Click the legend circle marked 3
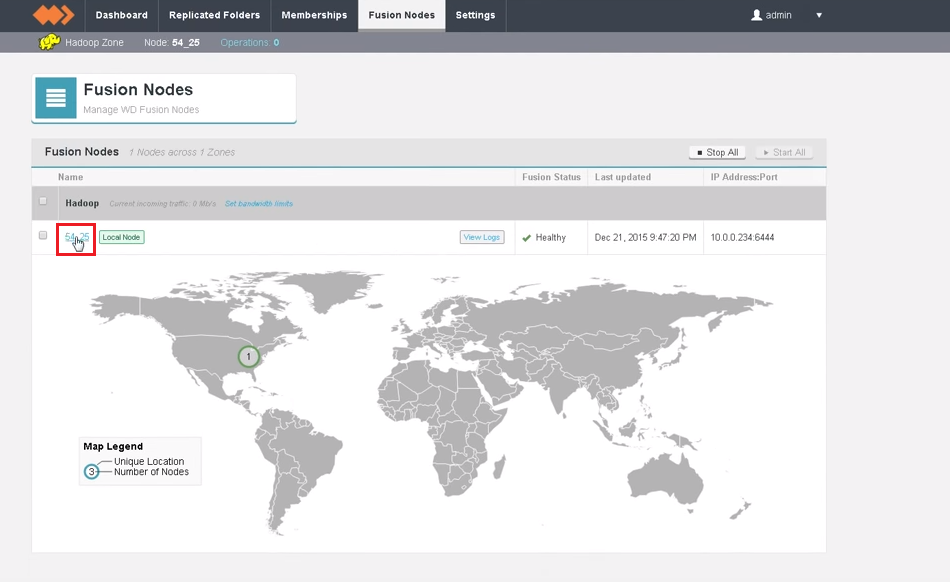 pyautogui.click(x=91, y=471)
